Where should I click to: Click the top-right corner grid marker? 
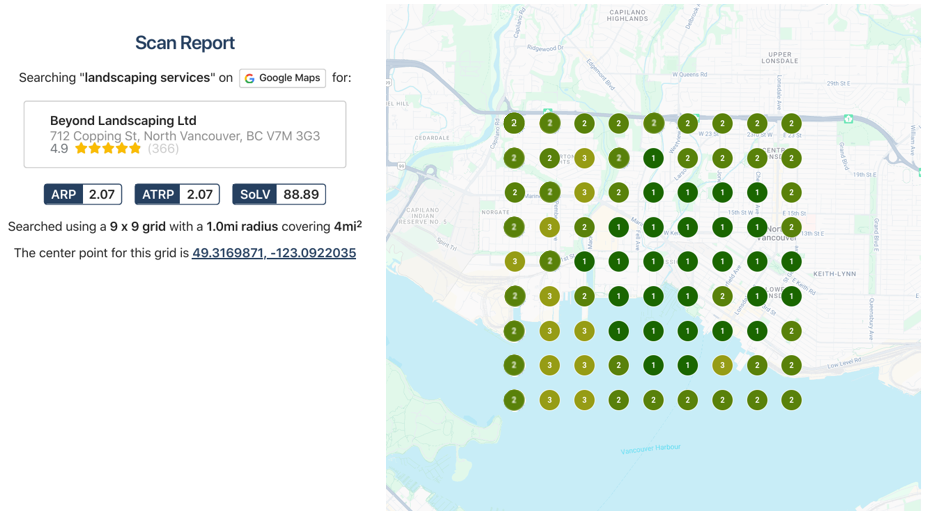(791, 124)
